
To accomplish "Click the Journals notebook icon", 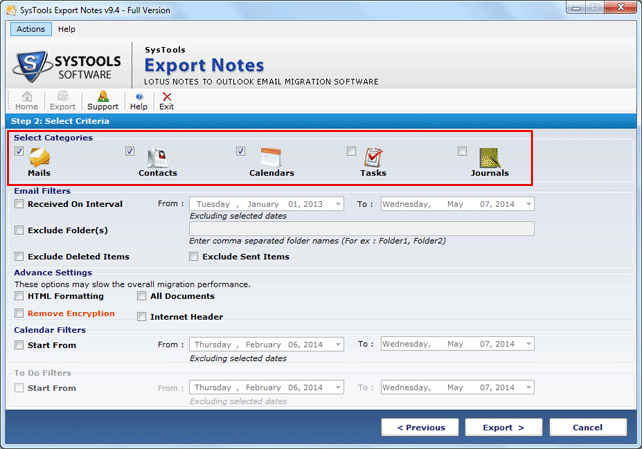I will tap(489, 158).
